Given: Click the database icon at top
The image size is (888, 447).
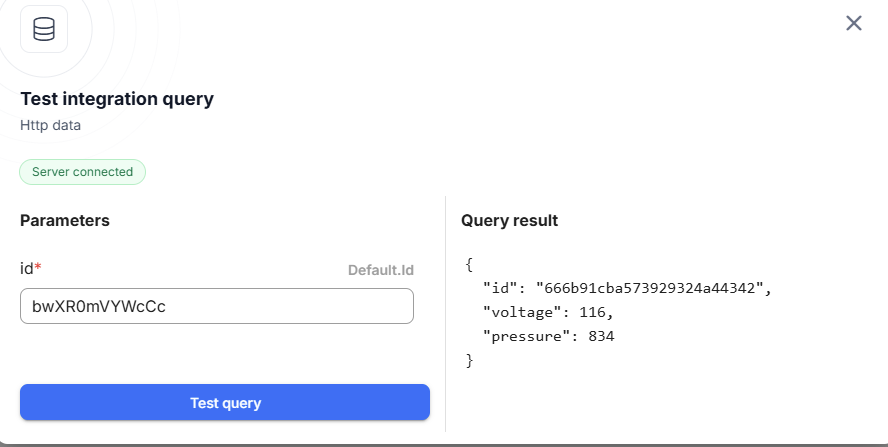Looking at the screenshot, I should [x=44, y=29].
